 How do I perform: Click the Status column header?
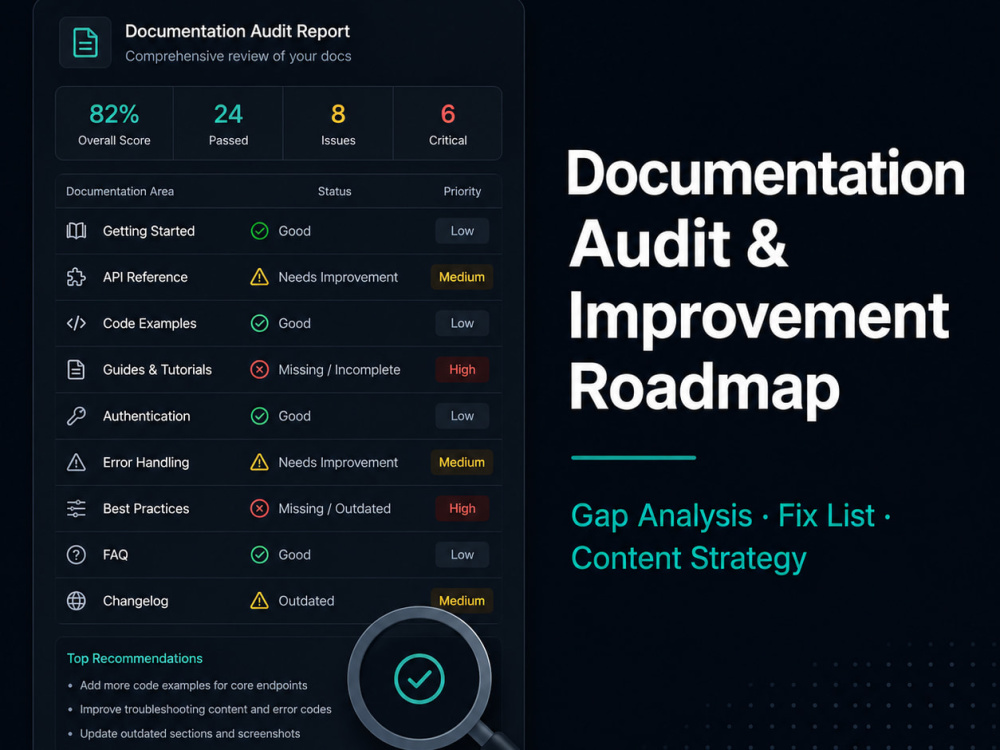(x=335, y=191)
